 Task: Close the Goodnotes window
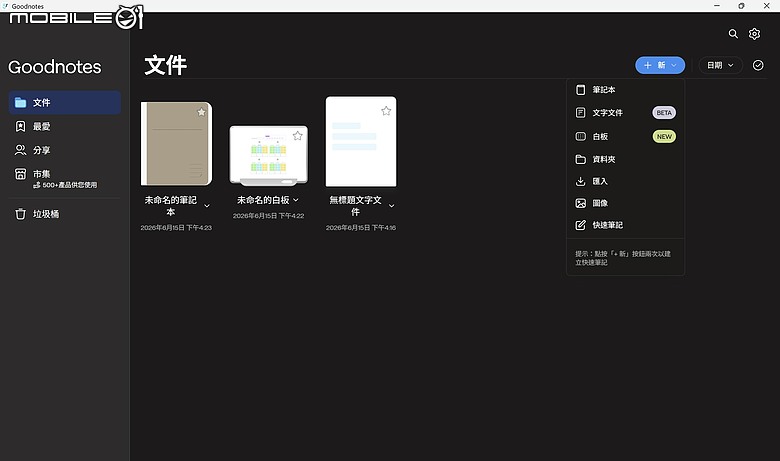pyautogui.click(x=766, y=6)
